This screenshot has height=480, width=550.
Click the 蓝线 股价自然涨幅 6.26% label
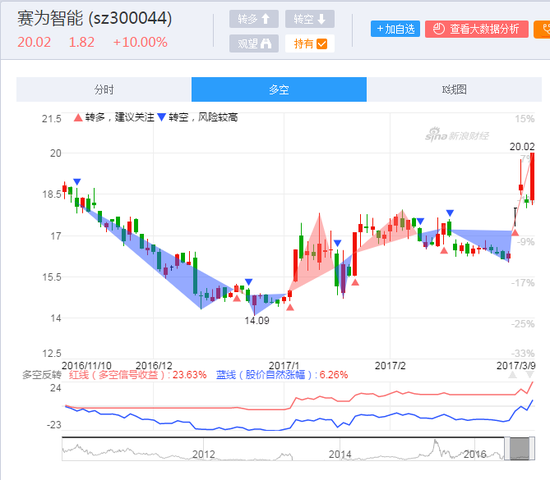pos(282,375)
